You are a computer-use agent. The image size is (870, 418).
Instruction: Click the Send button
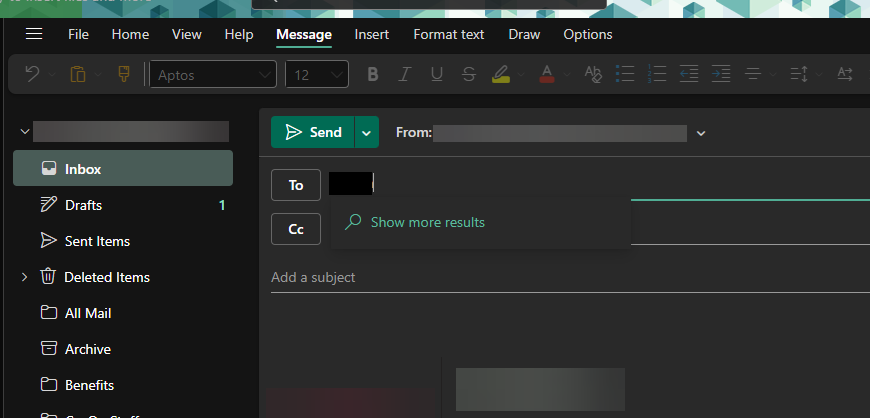click(x=312, y=132)
